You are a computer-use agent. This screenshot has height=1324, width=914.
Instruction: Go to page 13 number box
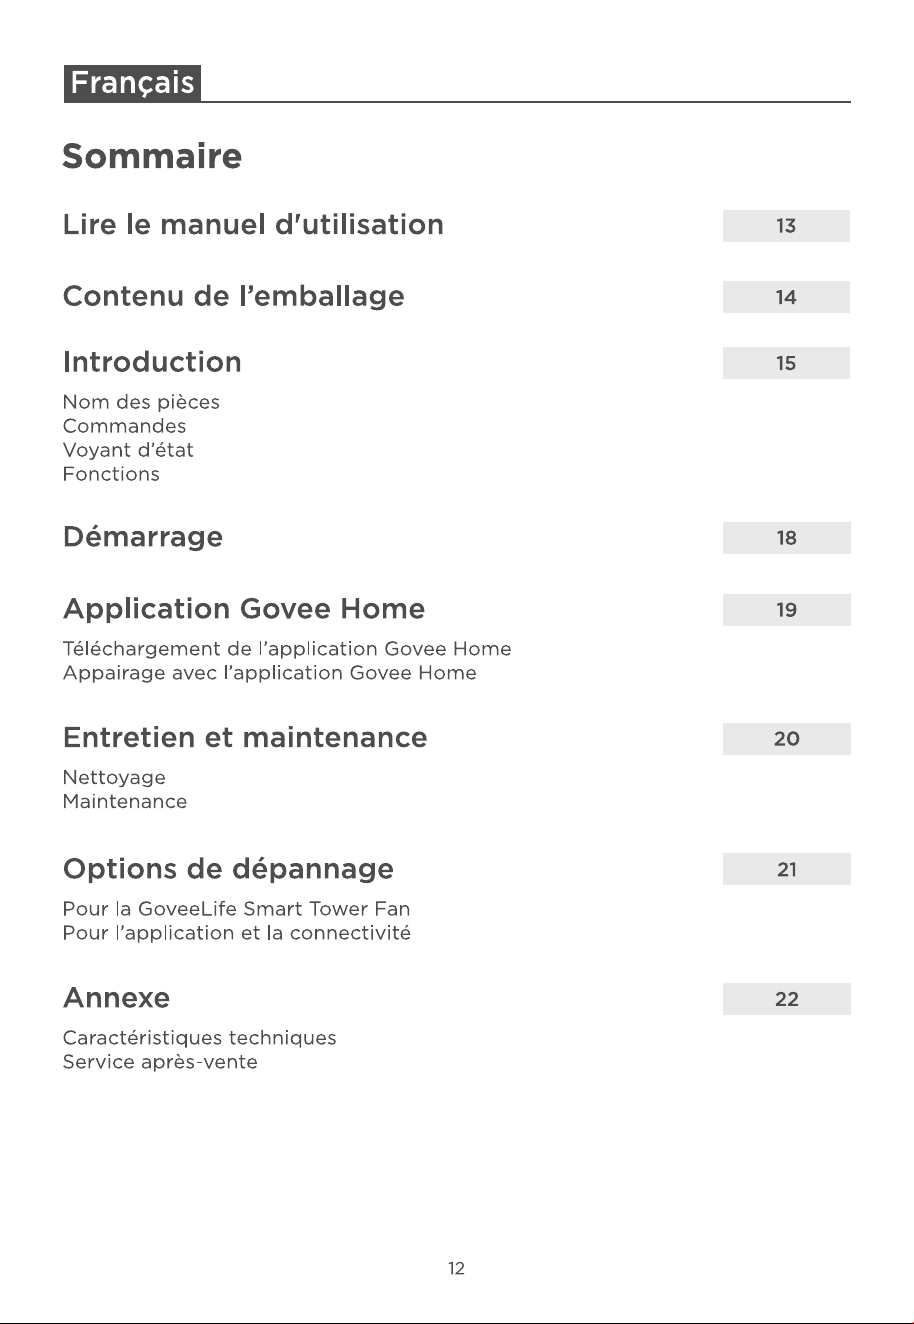(786, 226)
